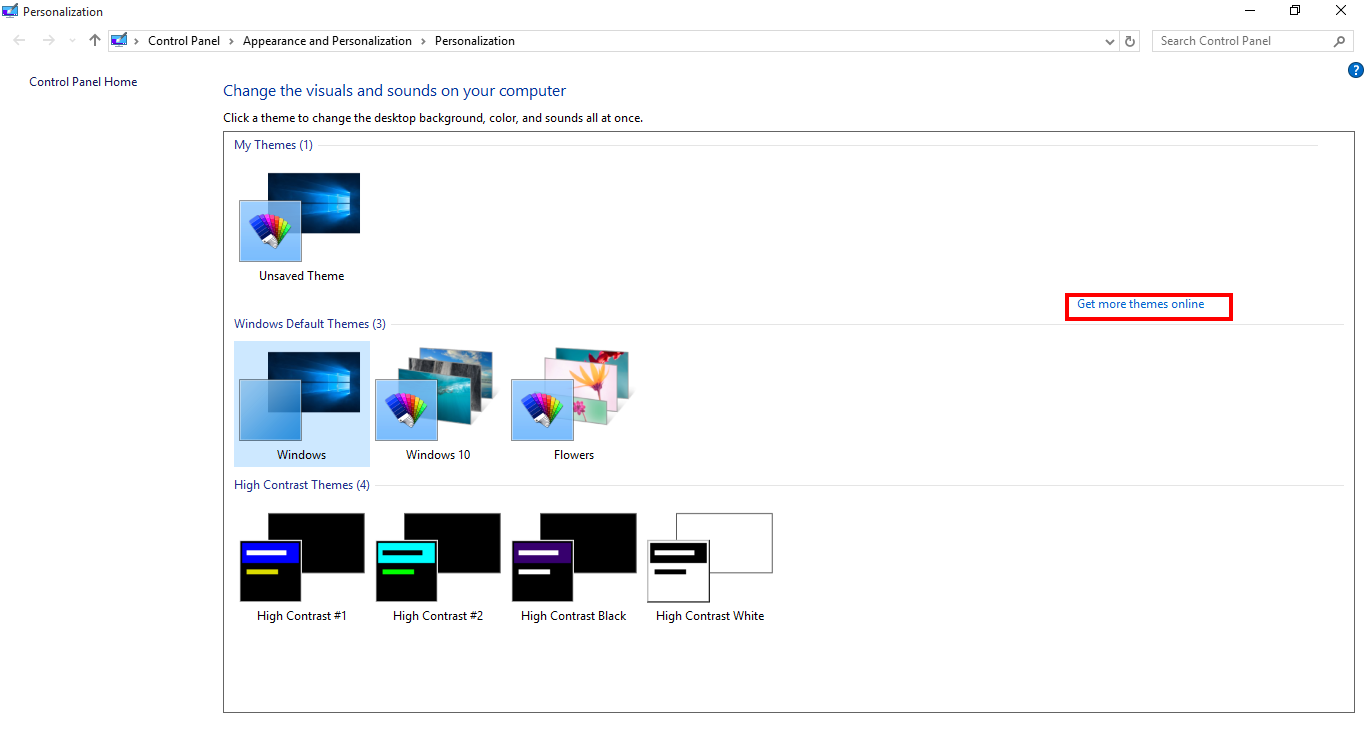1366x738 pixels.
Task: Go up one level with Up arrow
Action: (95, 41)
